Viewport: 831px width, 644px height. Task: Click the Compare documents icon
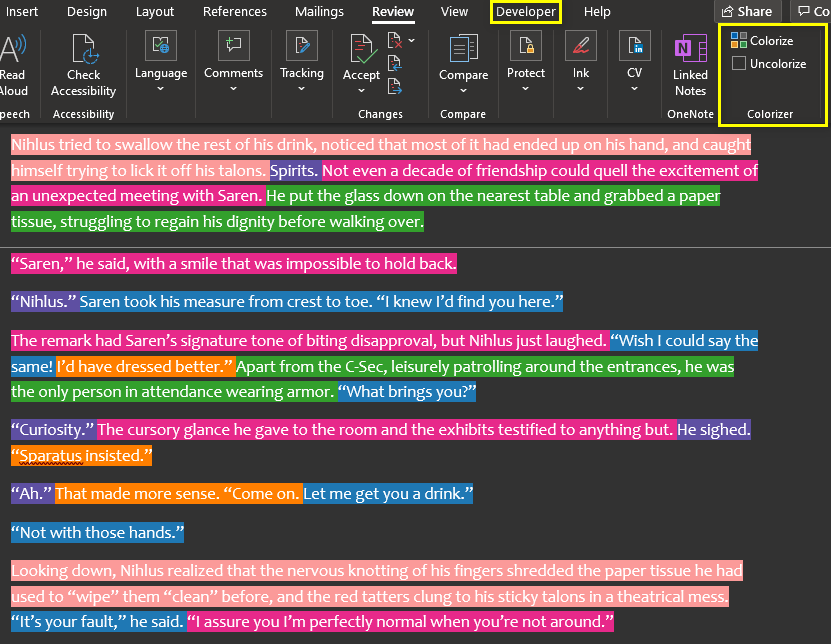pyautogui.click(x=463, y=49)
